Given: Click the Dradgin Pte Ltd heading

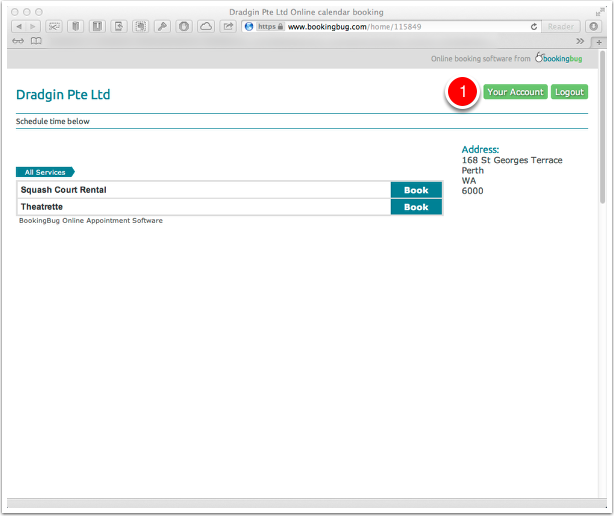Looking at the screenshot, I should coord(63,95).
